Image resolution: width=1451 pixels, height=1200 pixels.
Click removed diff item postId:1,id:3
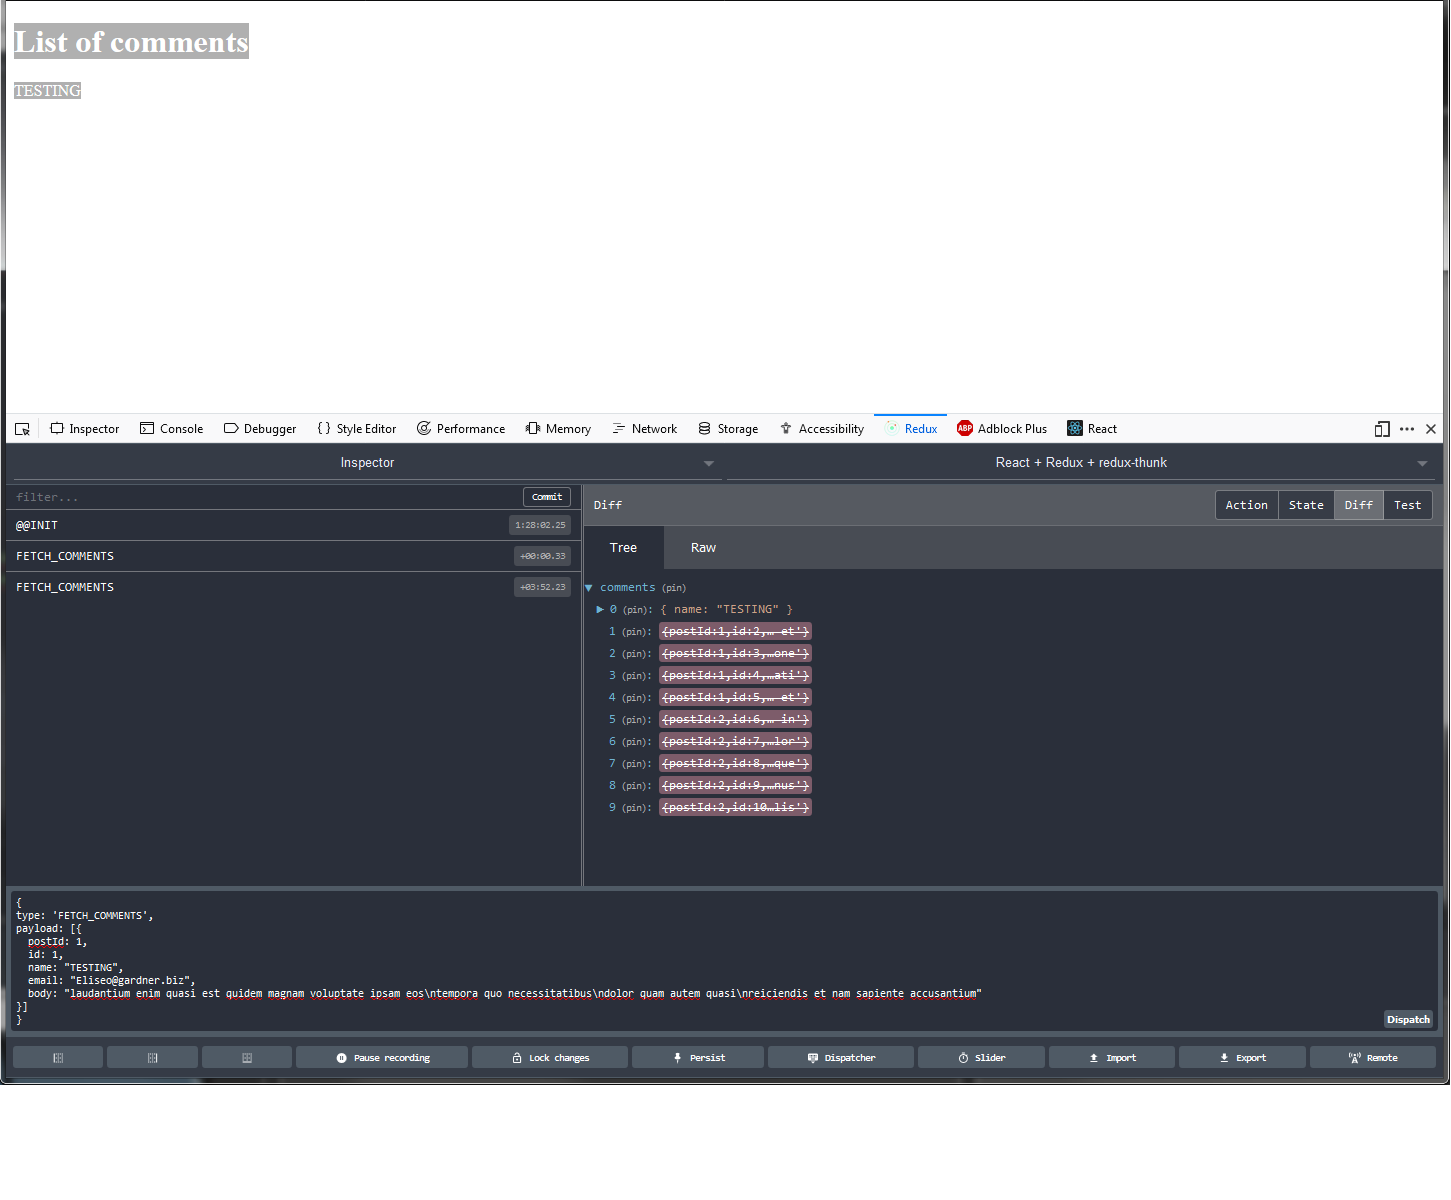point(735,653)
